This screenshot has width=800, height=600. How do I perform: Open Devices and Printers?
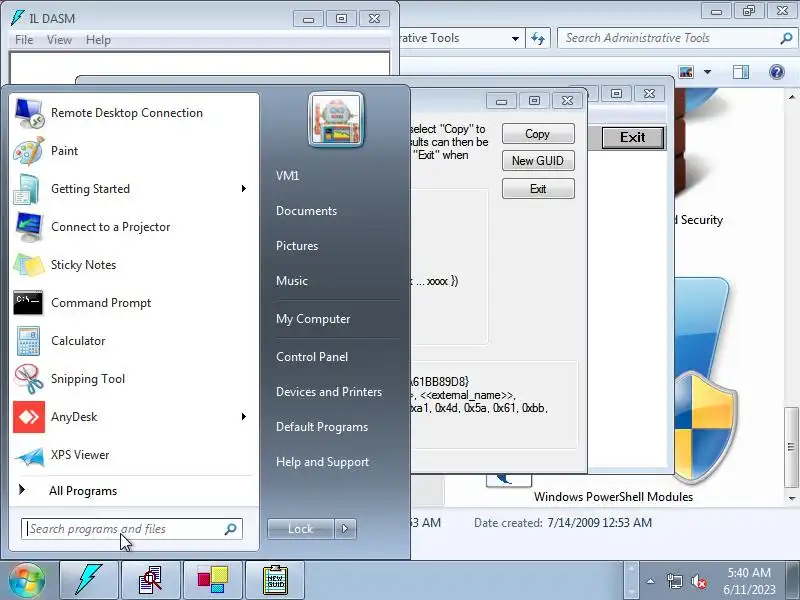329,392
